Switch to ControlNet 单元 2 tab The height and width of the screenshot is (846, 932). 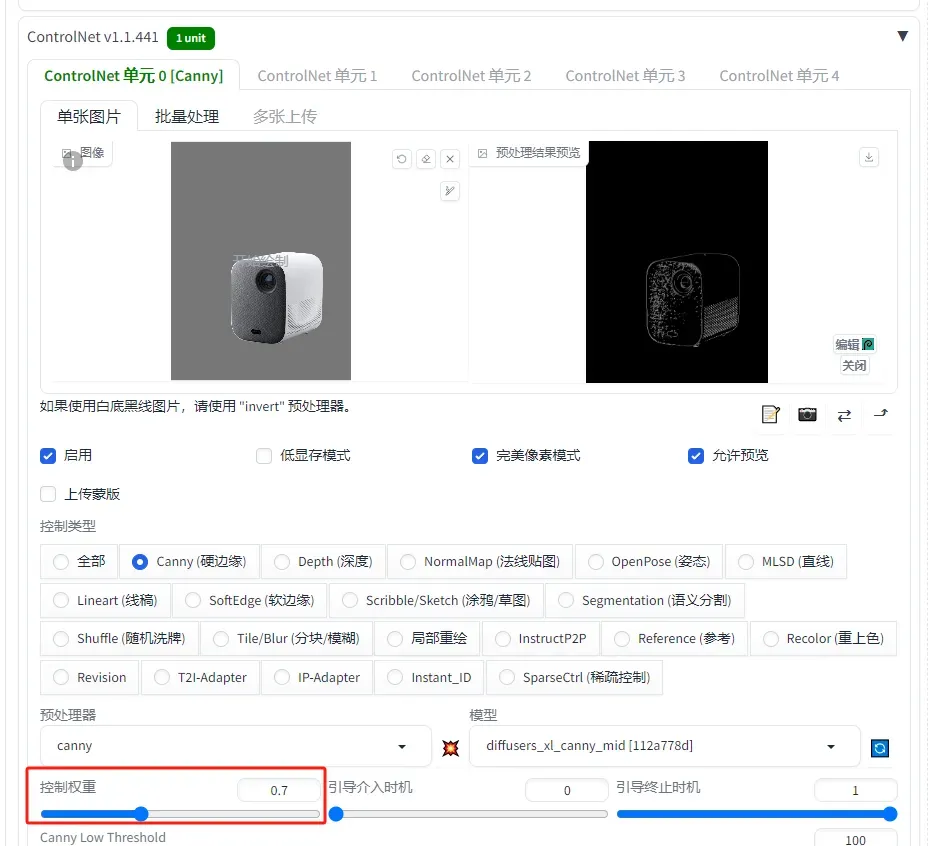coord(471,76)
